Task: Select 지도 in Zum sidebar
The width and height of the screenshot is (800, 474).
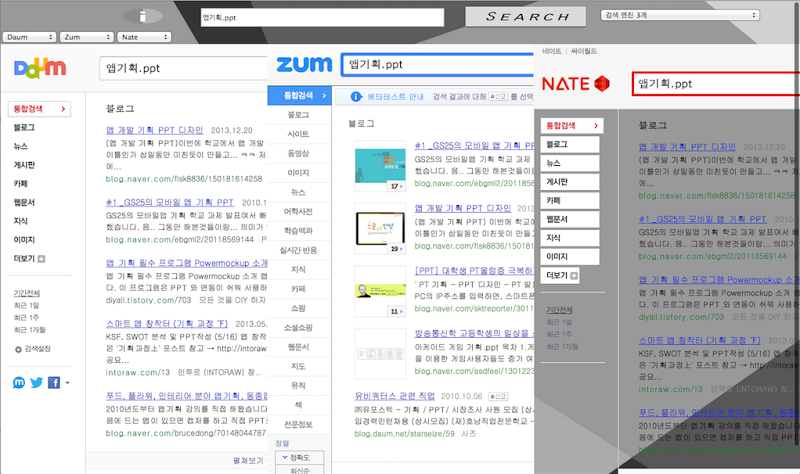Action: point(298,366)
